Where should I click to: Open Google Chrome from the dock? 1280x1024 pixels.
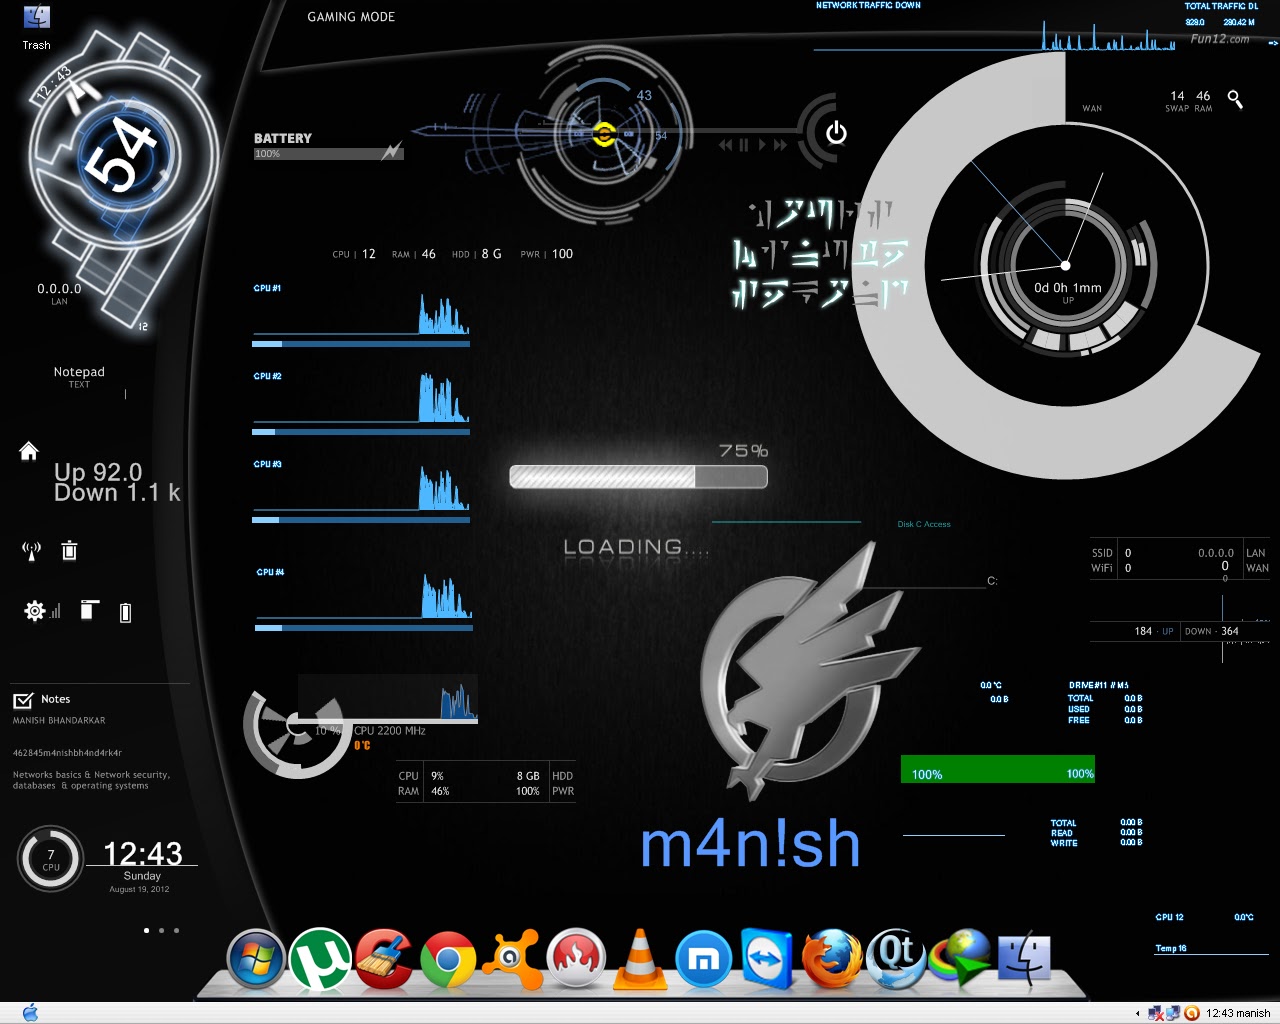pos(448,960)
